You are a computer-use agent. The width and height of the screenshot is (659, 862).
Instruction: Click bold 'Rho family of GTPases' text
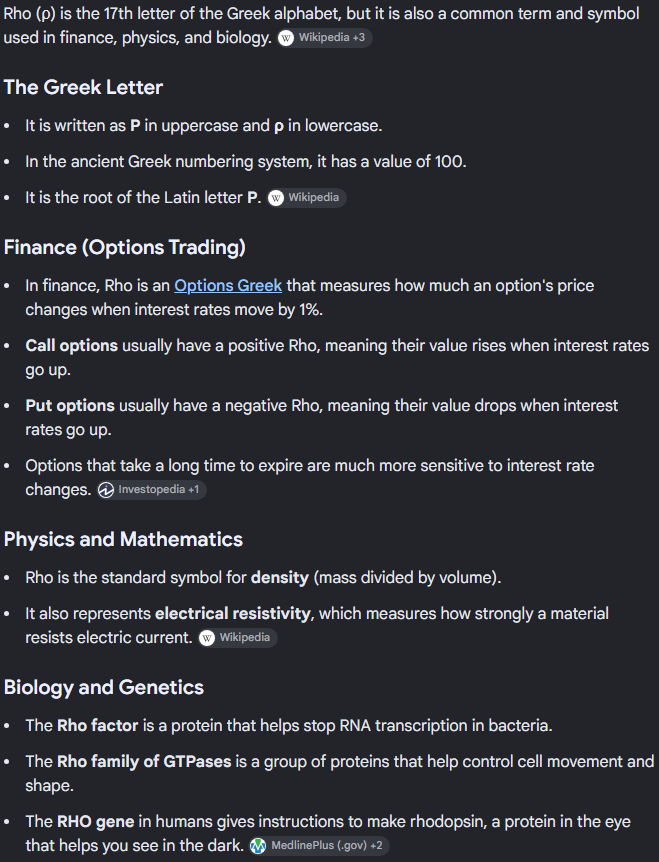(144, 761)
